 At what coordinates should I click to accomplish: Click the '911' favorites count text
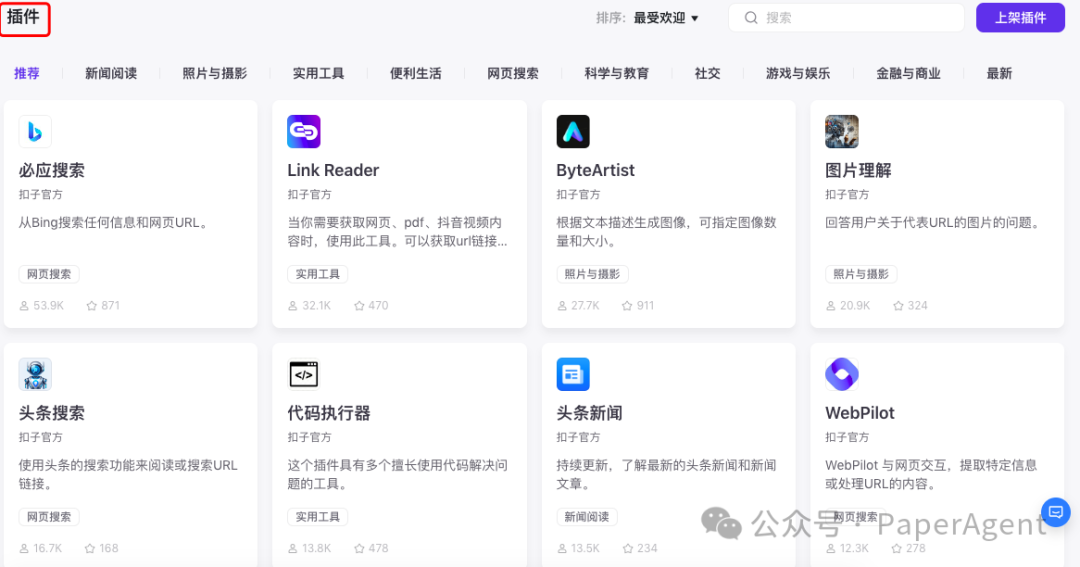pyautogui.click(x=645, y=306)
